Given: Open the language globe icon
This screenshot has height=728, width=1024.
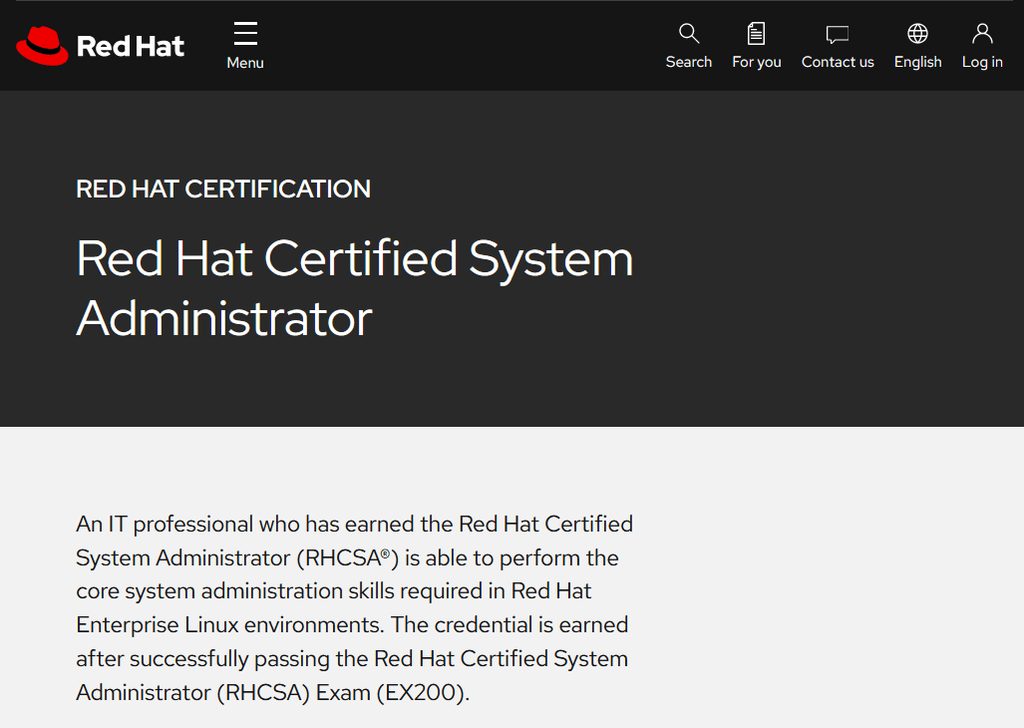Looking at the screenshot, I should click(x=917, y=33).
